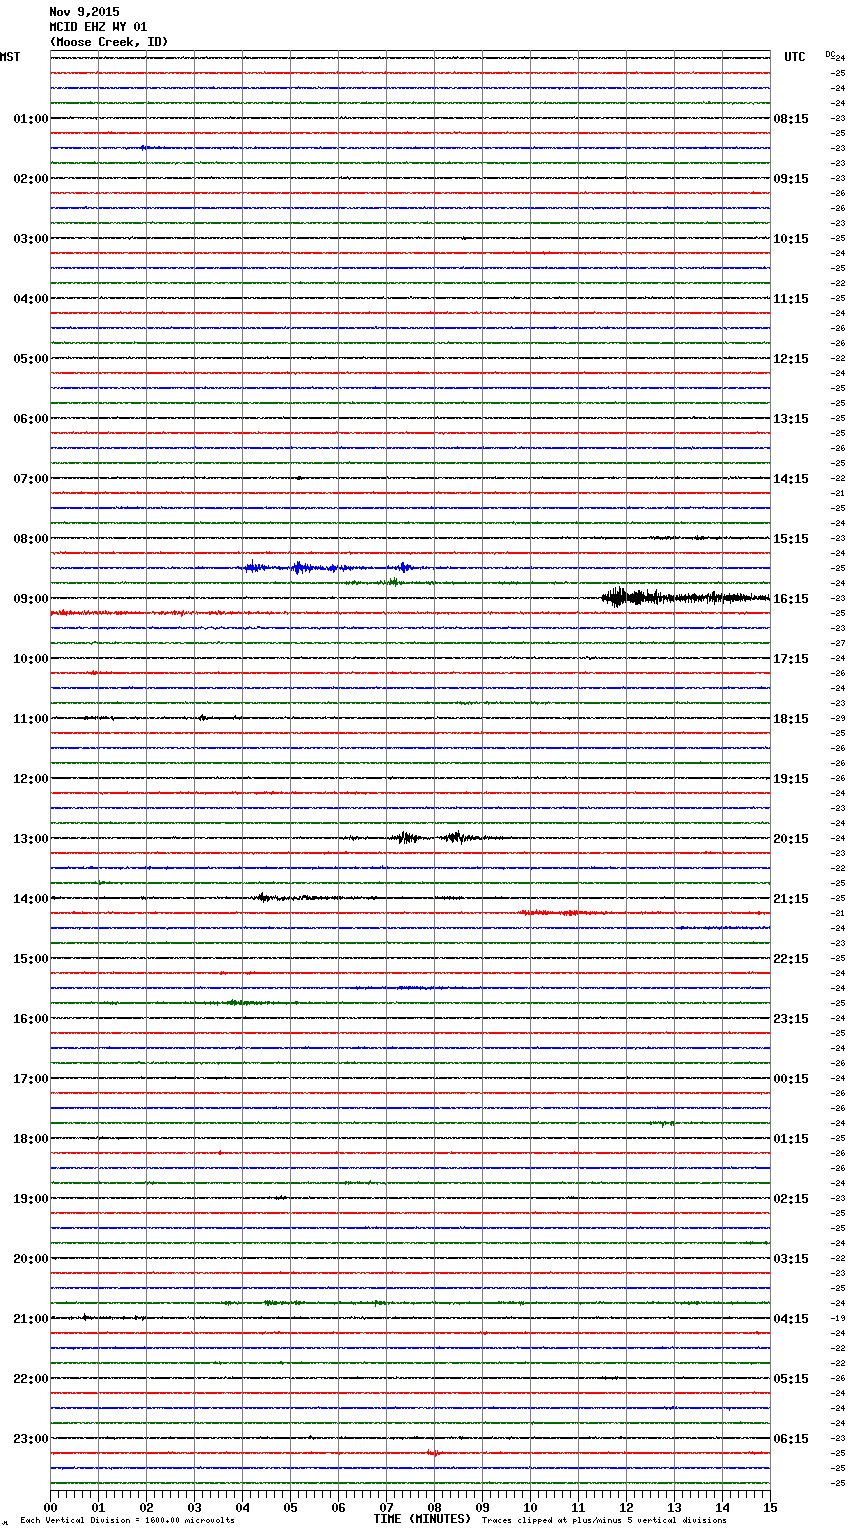This screenshot has width=850, height=1534.
Task: Select the 03:00 MST row label
Action: coord(31,239)
